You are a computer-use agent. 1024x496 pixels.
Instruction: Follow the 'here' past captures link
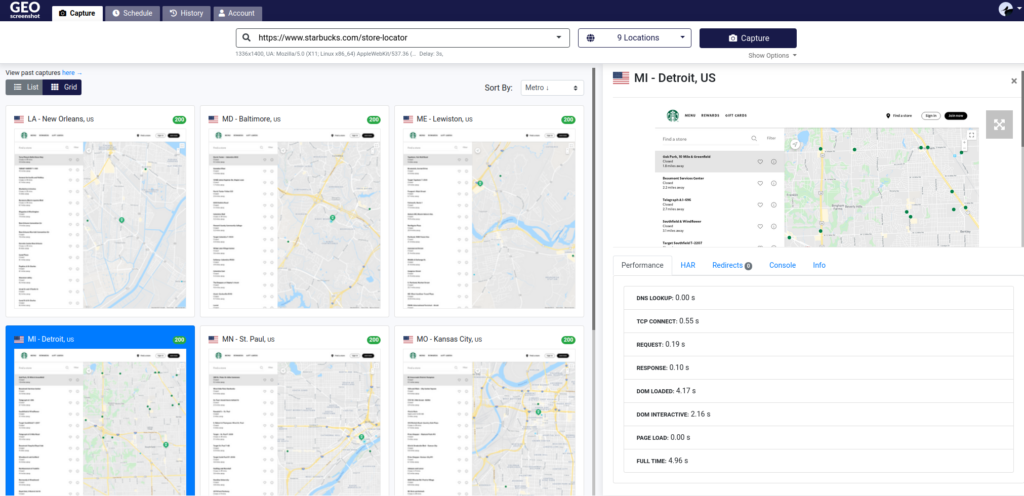point(72,72)
